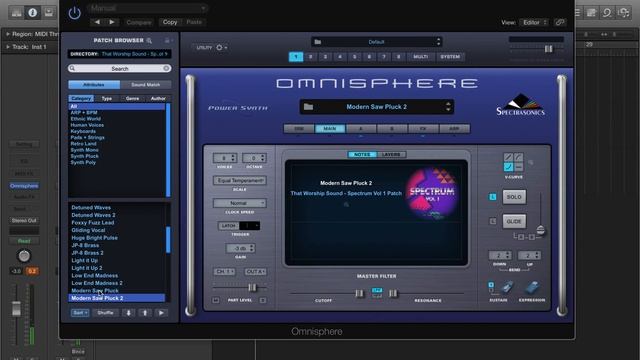Open the View Editor dropdown
Viewport: 640px width, 360px height.
535,22
